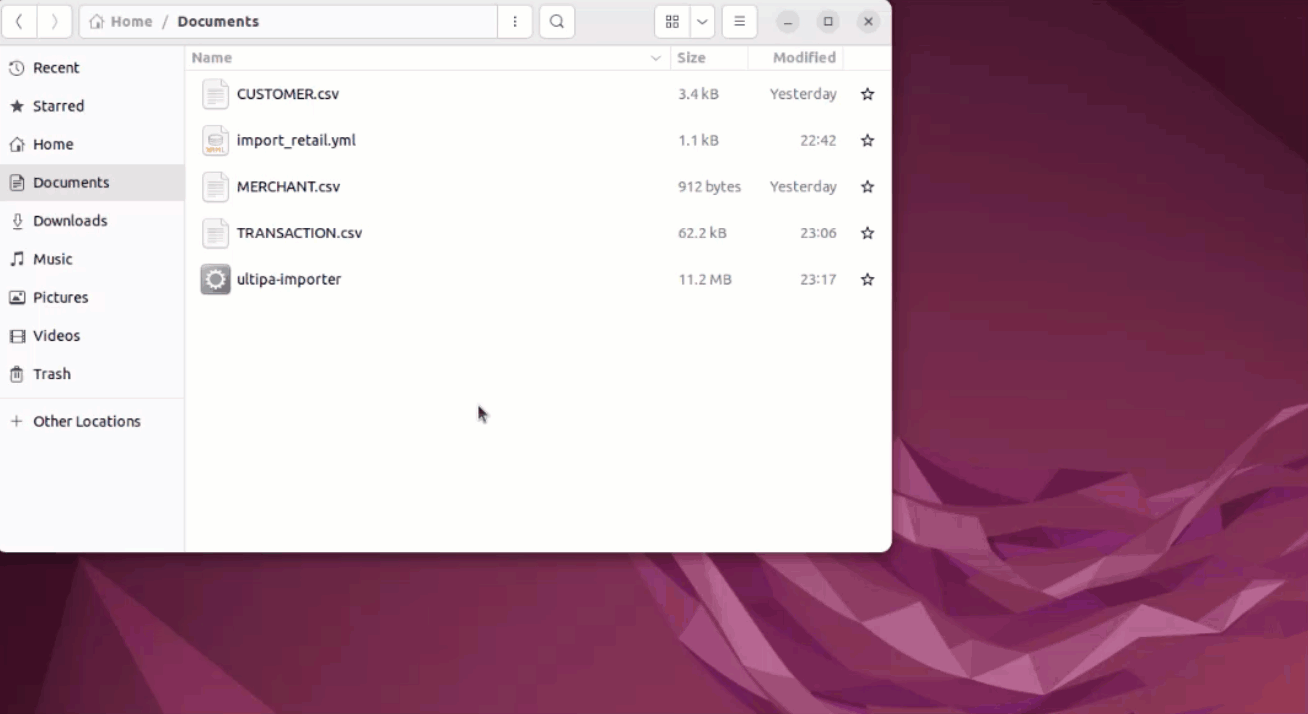Open Music in the sidebar
The height and width of the screenshot is (714, 1308).
point(92,259)
